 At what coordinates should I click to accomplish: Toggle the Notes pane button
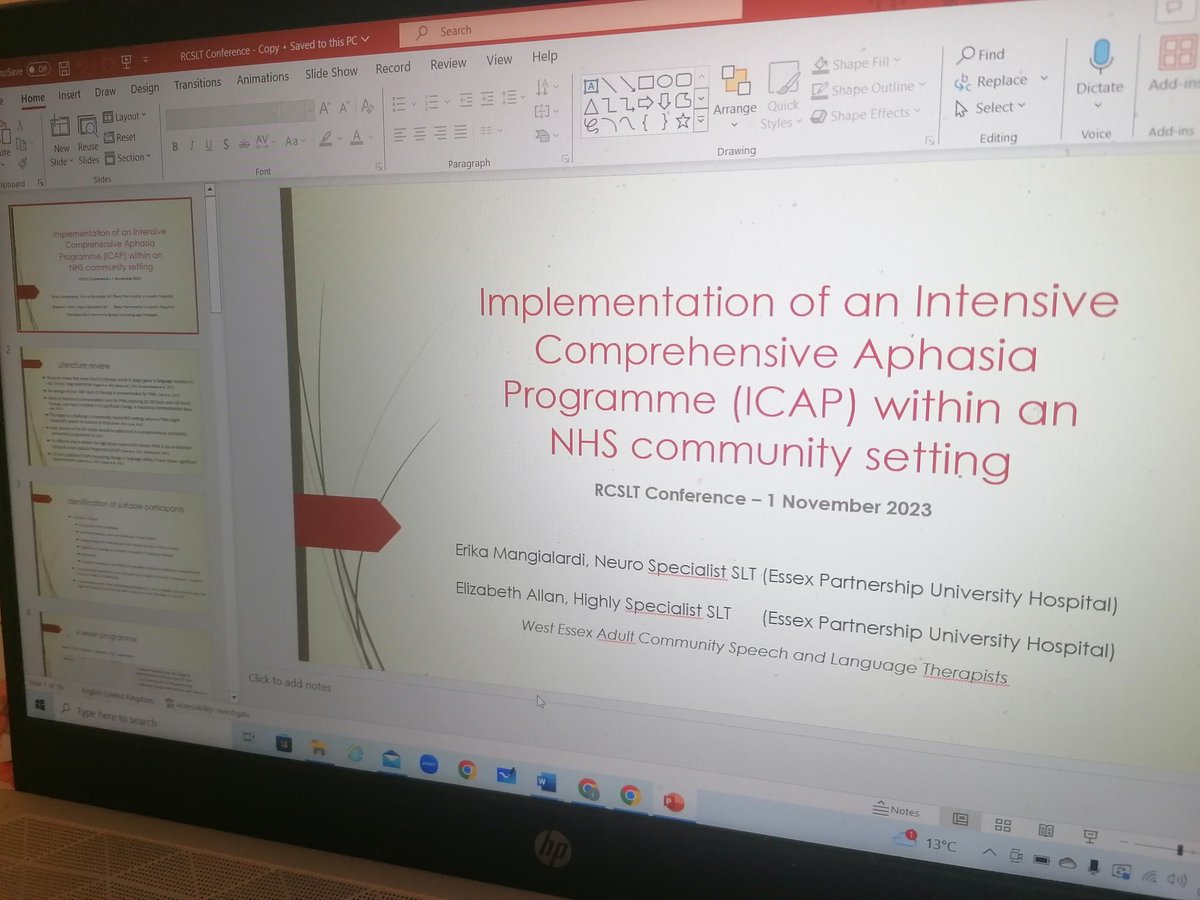896,810
